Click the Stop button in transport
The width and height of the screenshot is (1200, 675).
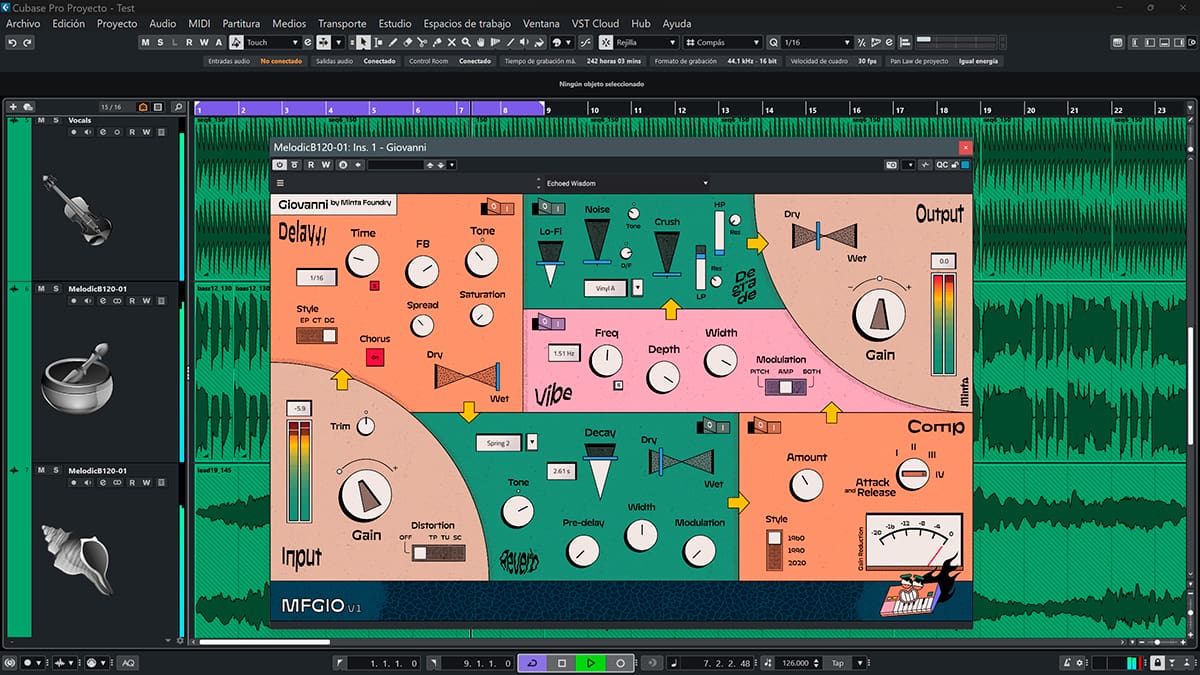[x=562, y=663]
